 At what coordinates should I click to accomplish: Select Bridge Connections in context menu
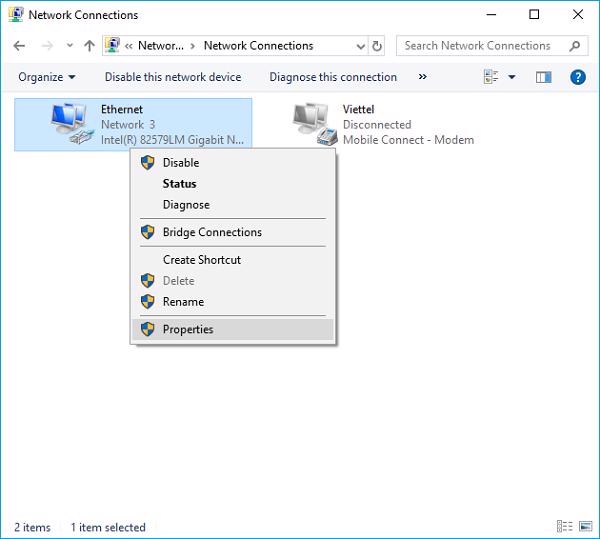pos(212,232)
